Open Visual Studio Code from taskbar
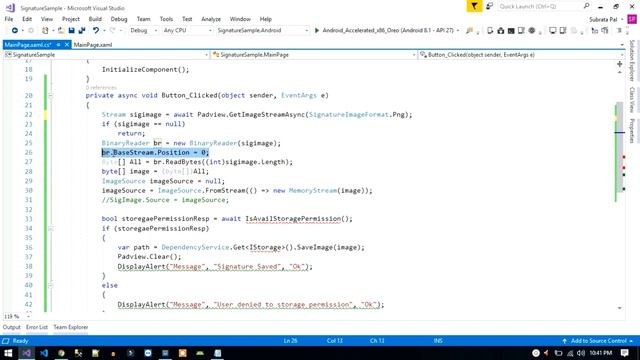The height and width of the screenshot is (360, 640). (x=44, y=353)
